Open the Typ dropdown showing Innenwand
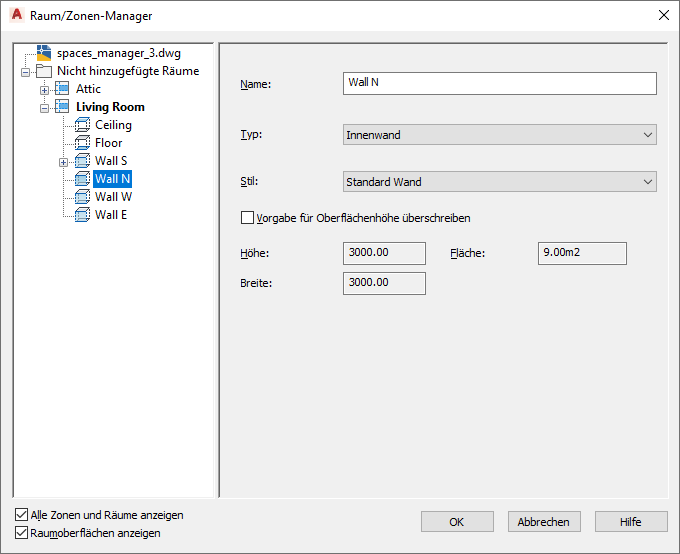Viewport: 680px width, 554px height. 500,135
